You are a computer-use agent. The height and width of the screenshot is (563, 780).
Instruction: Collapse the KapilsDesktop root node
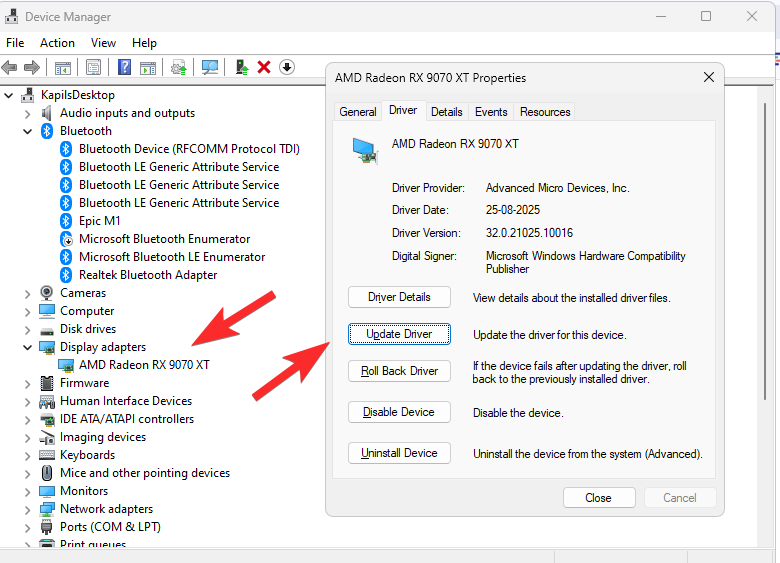click(8, 95)
